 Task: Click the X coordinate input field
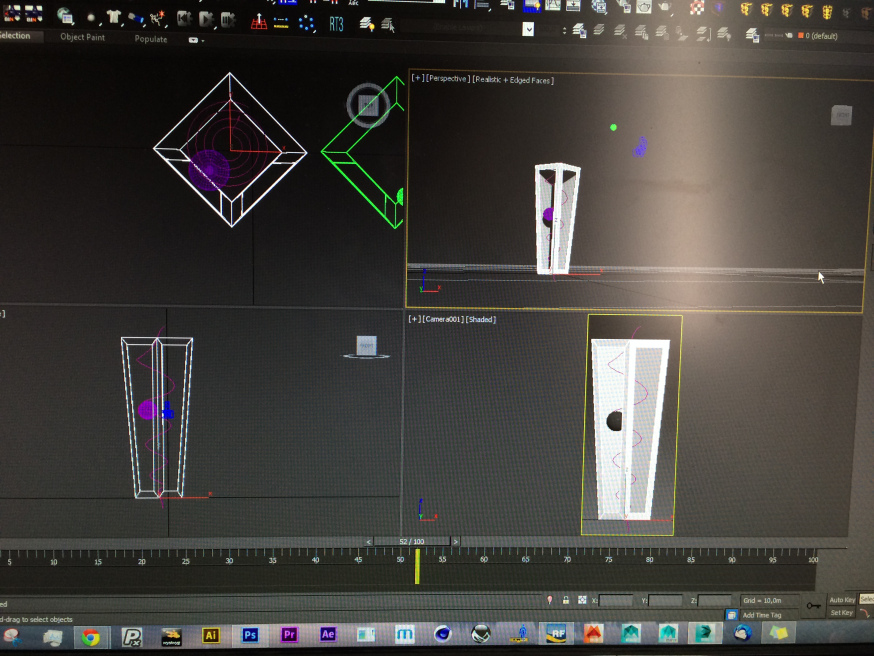616,600
